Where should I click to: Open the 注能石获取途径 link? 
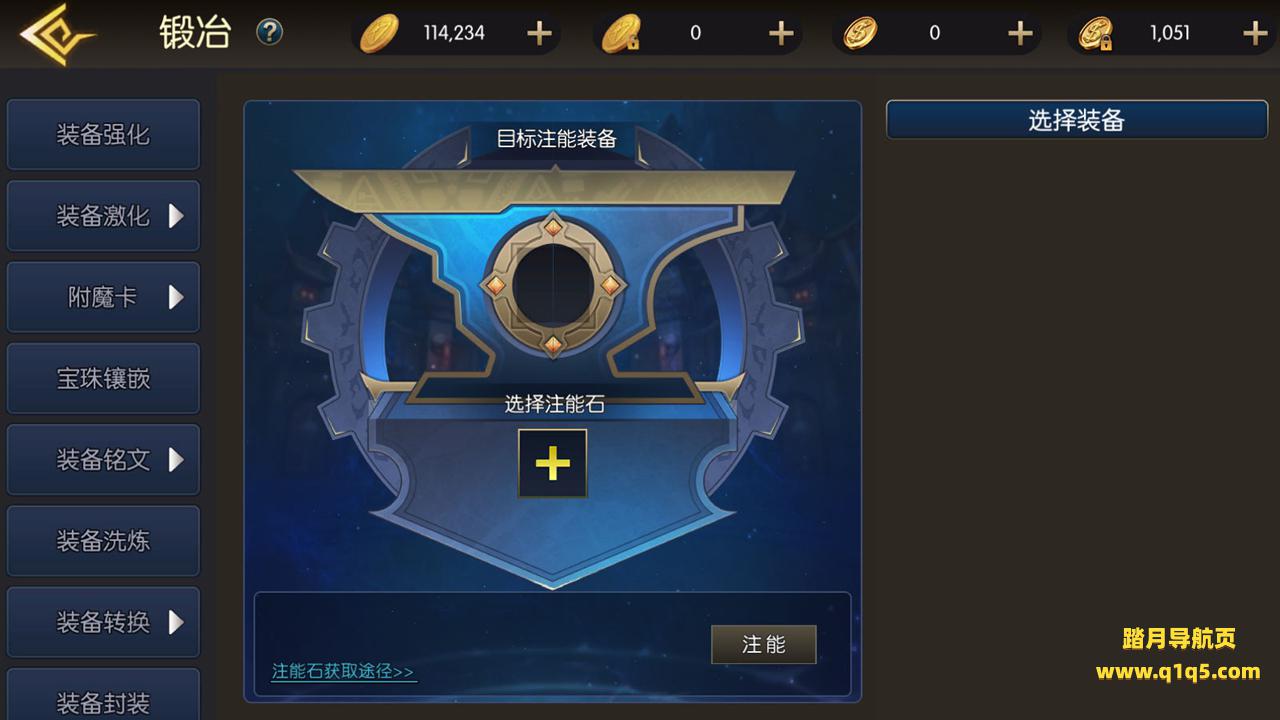tap(343, 671)
